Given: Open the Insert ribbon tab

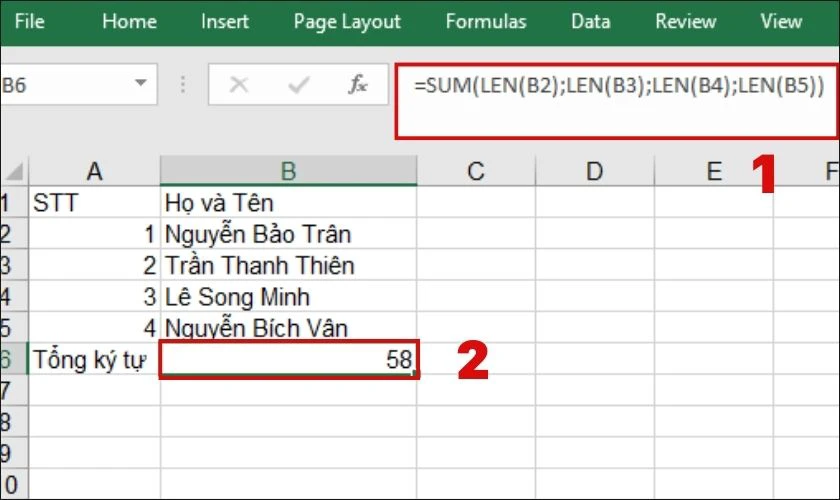Looking at the screenshot, I should (224, 21).
